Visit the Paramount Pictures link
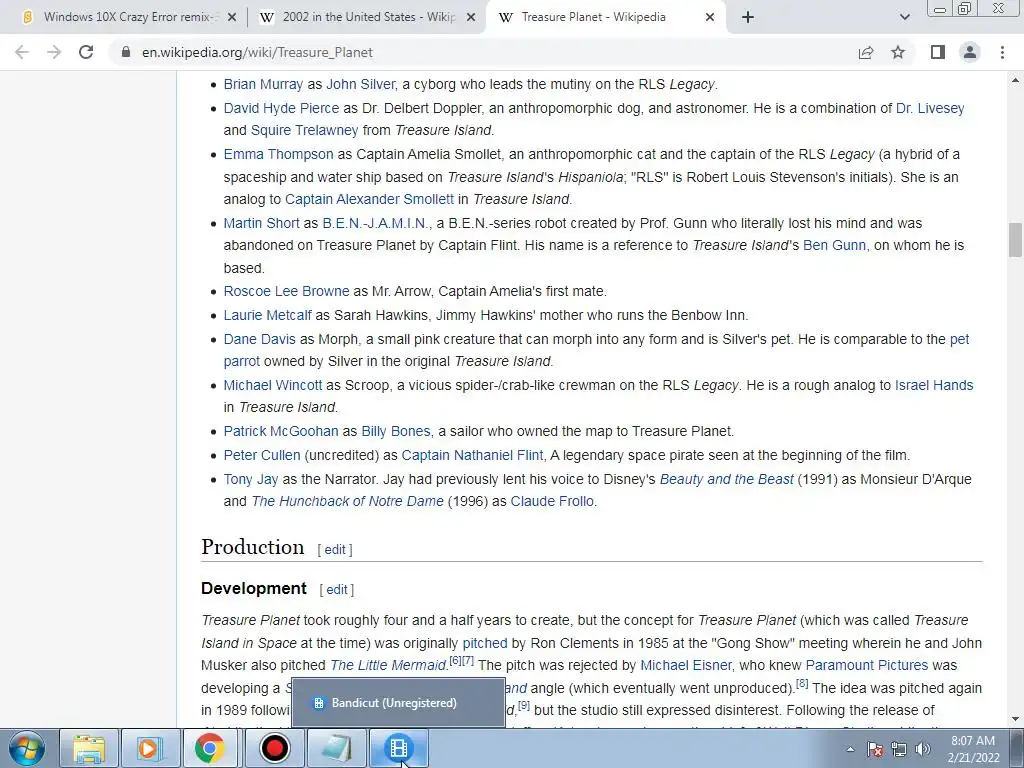This screenshot has width=1024, height=768. tap(867, 665)
